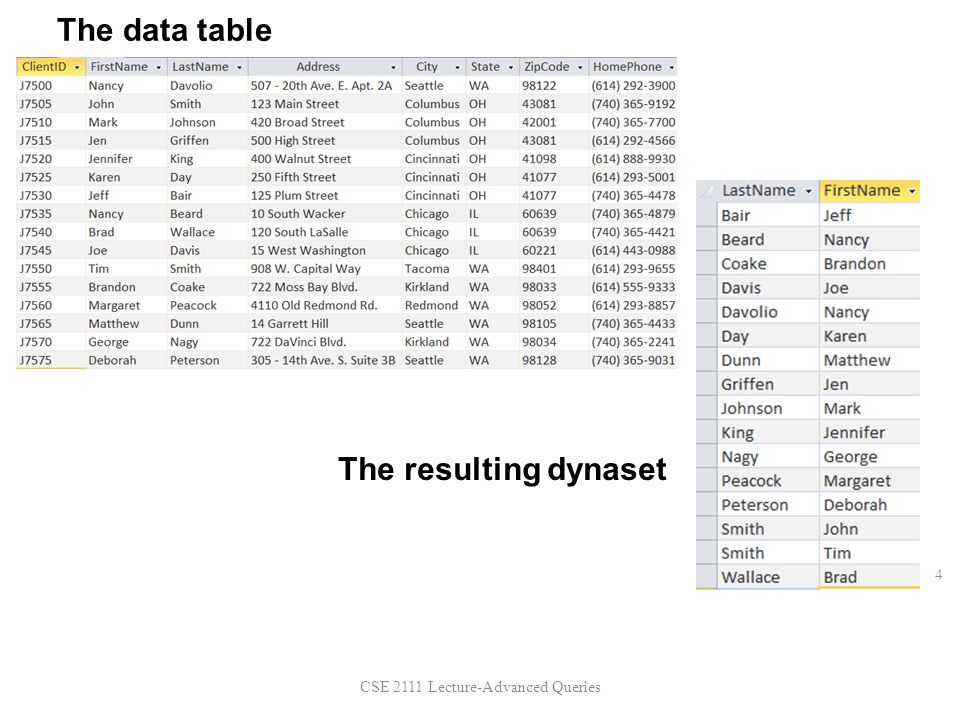Click client ID J7500
This screenshot has height=720, width=960.
(36, 86)
